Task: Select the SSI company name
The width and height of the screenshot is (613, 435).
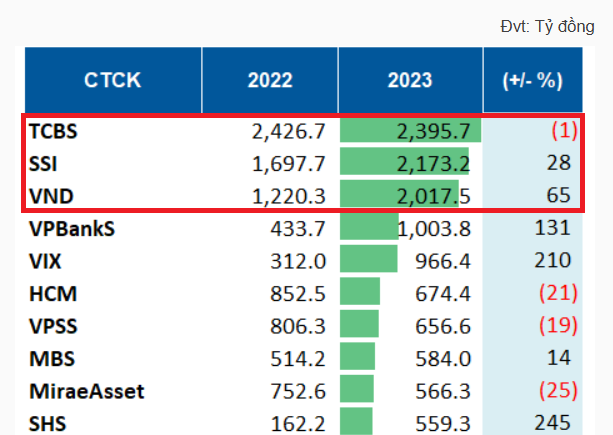Action: click(x=43, y=164)
